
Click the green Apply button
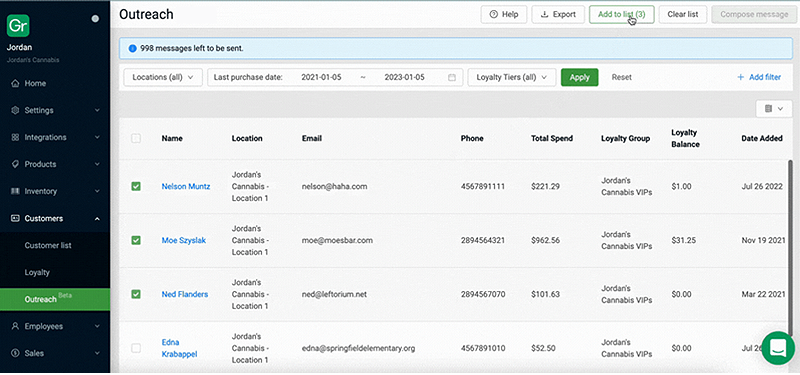tap(580, 78)
